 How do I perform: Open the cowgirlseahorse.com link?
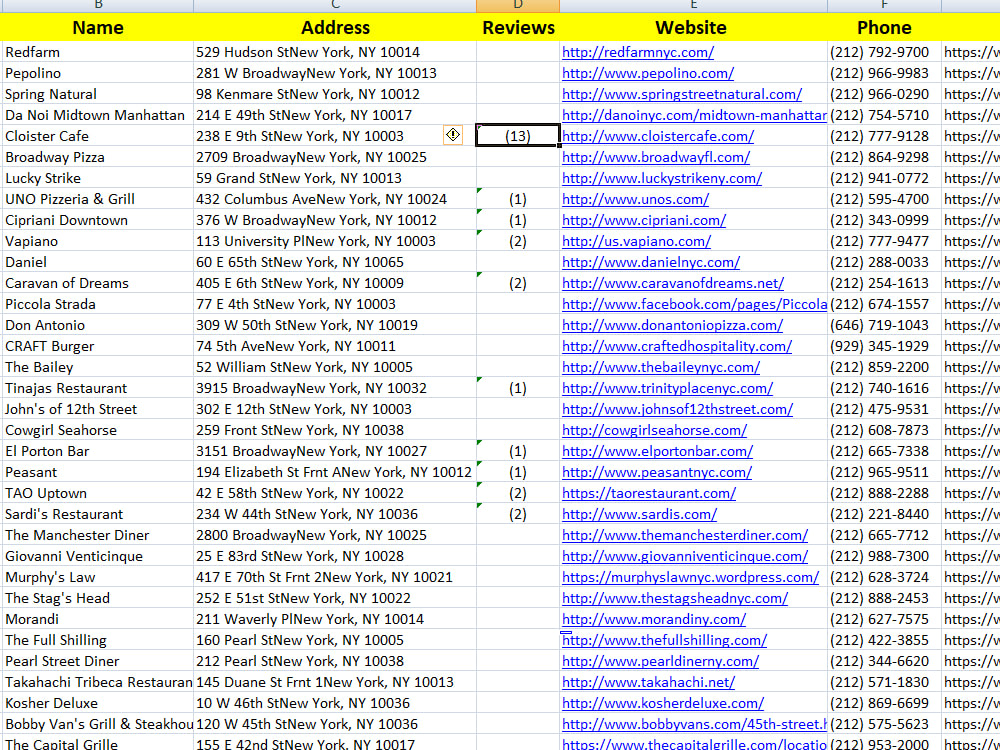pyautogui.click(x=654, y=431)
